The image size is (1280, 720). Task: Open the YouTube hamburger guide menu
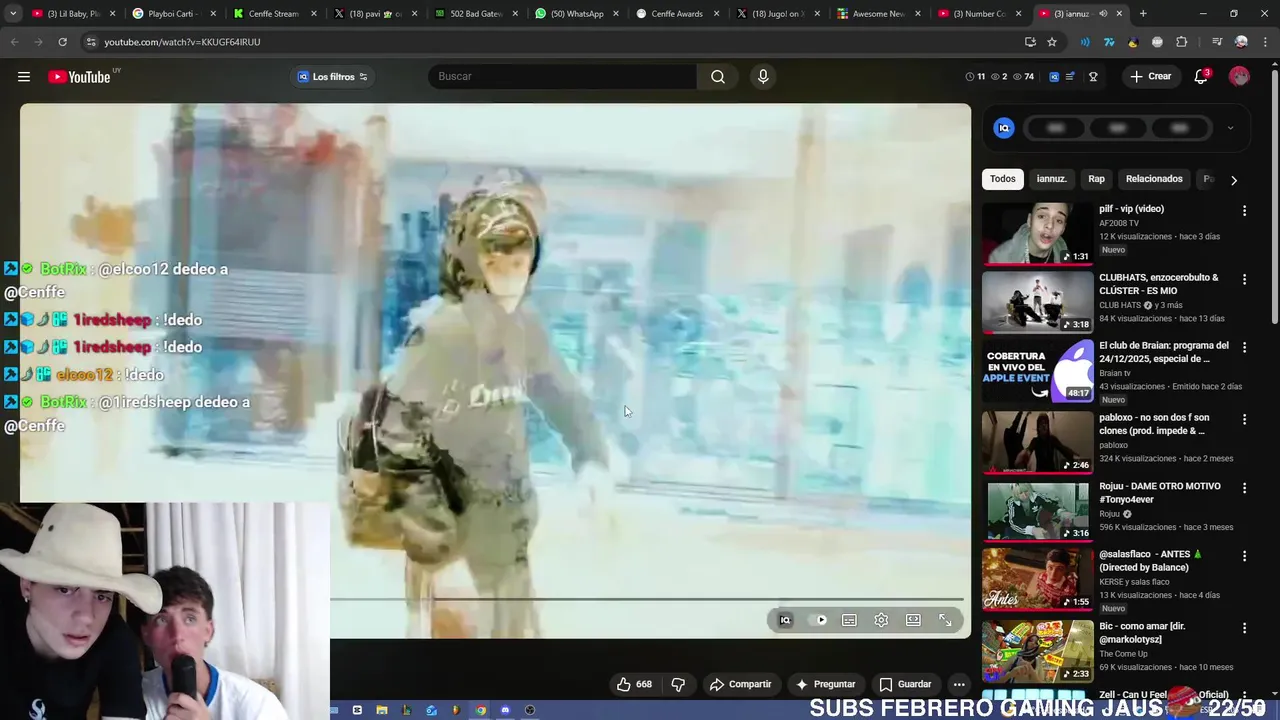point(24,77)
